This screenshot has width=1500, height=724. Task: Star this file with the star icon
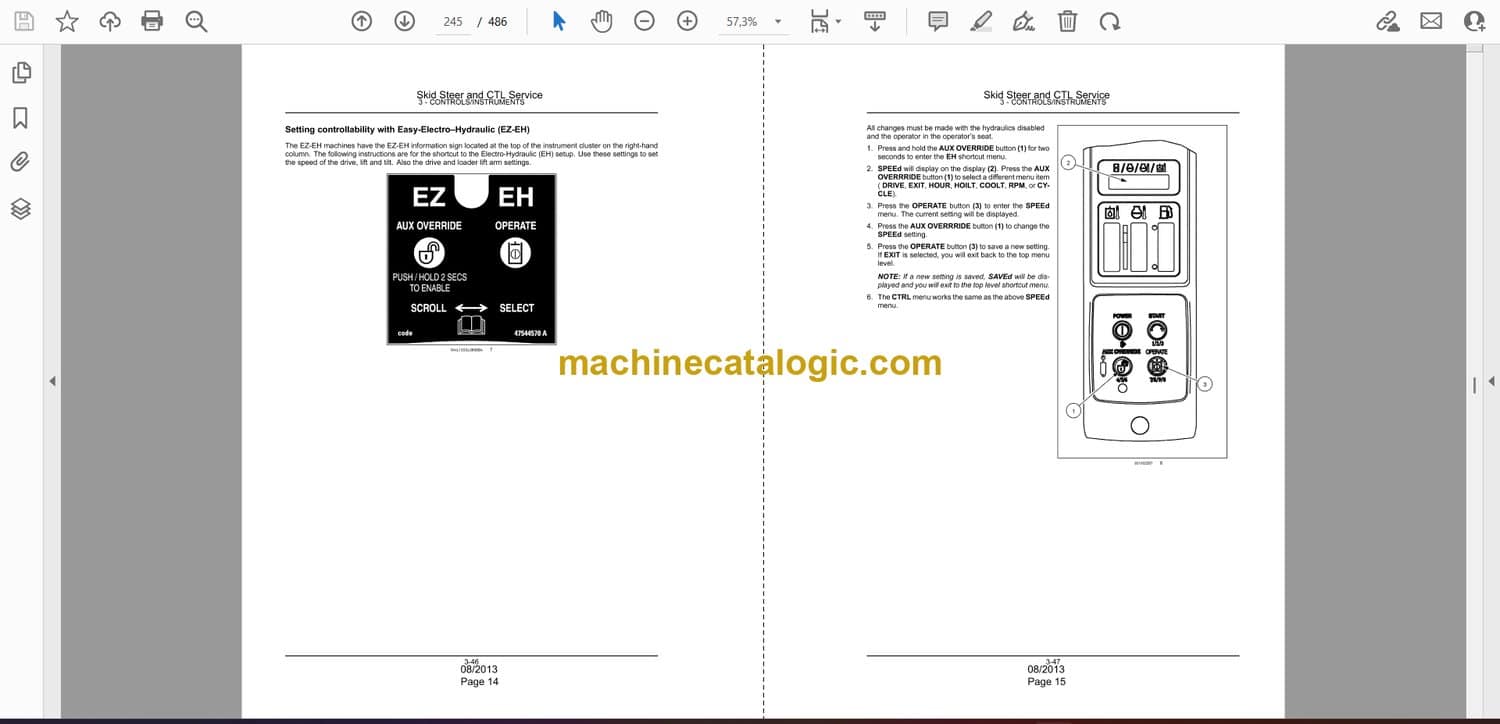point(67,21)
